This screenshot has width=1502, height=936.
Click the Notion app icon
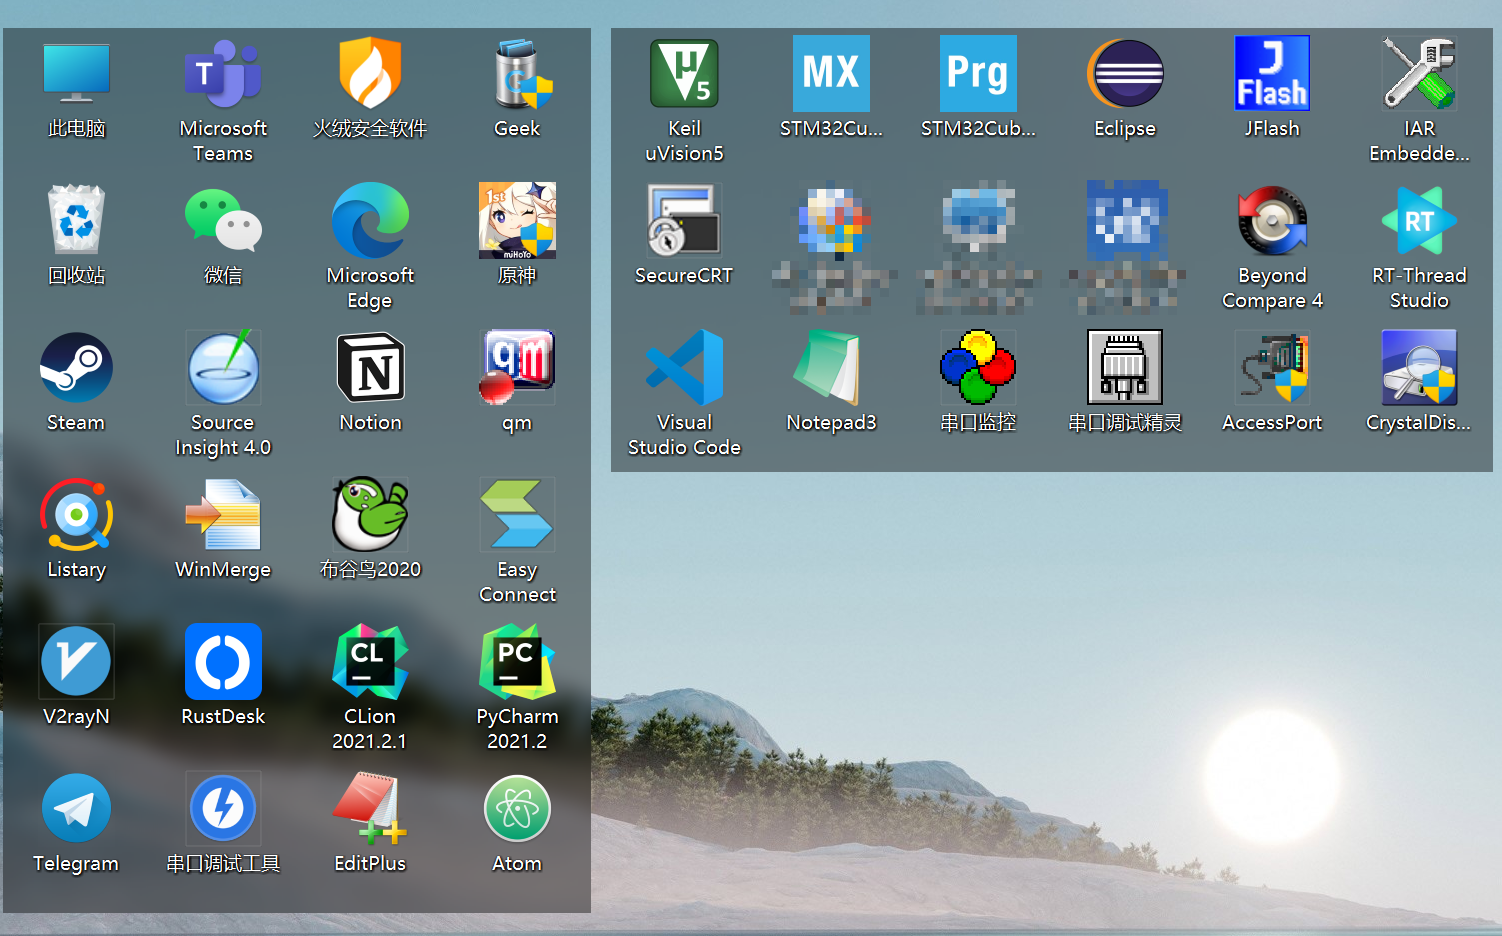[x=370, y=368]
